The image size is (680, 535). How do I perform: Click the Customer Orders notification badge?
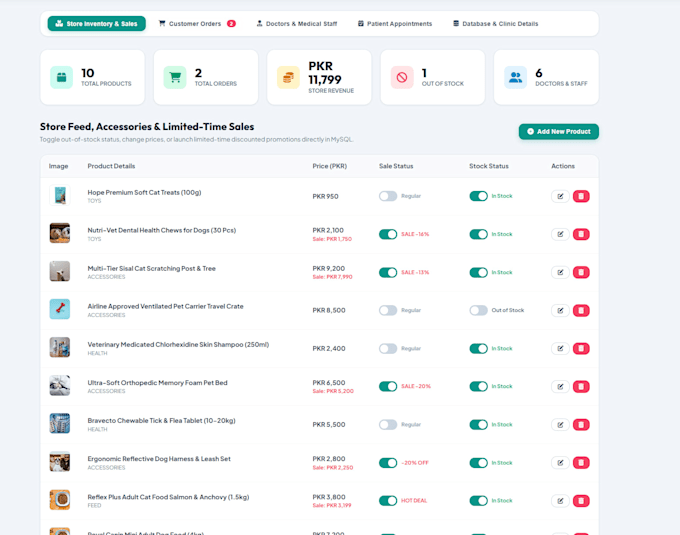point(232,23)
